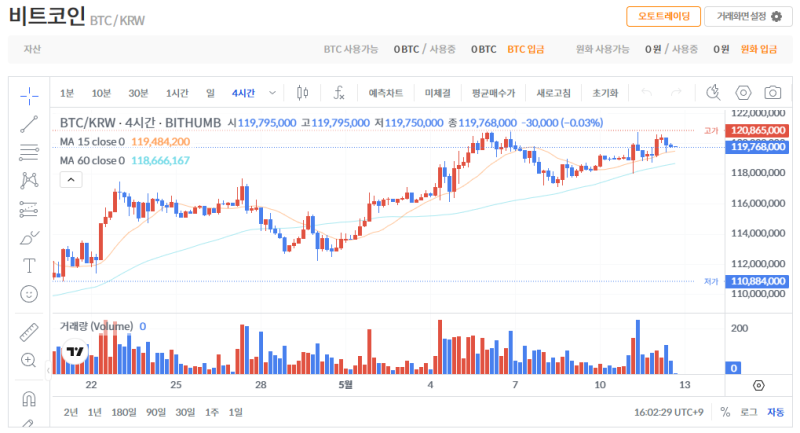Click the gear icon in 거래화면설정
Viewport: 800px width, 433px height.
pos(776,17)
